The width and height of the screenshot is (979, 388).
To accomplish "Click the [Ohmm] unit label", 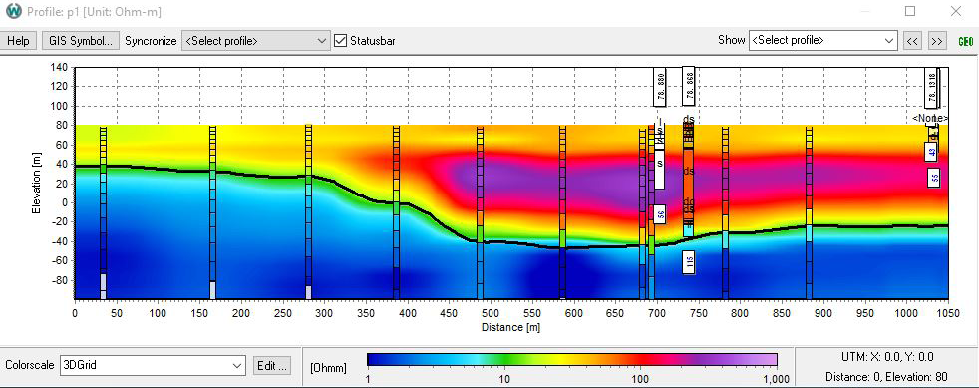I will (328, 367).
